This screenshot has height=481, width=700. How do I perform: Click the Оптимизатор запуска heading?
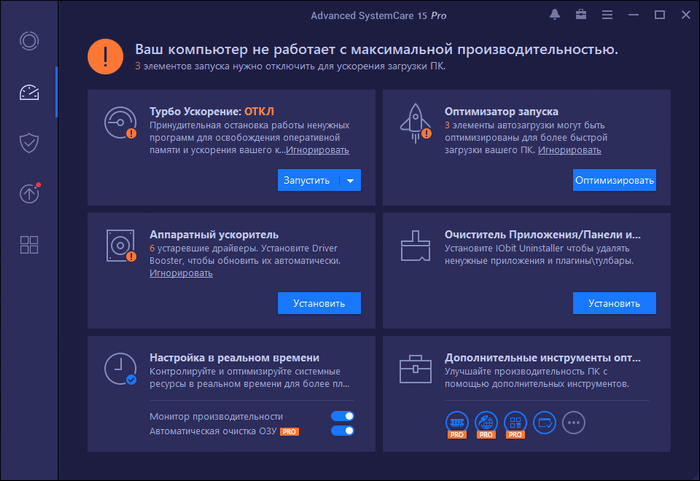coord(501,111)
